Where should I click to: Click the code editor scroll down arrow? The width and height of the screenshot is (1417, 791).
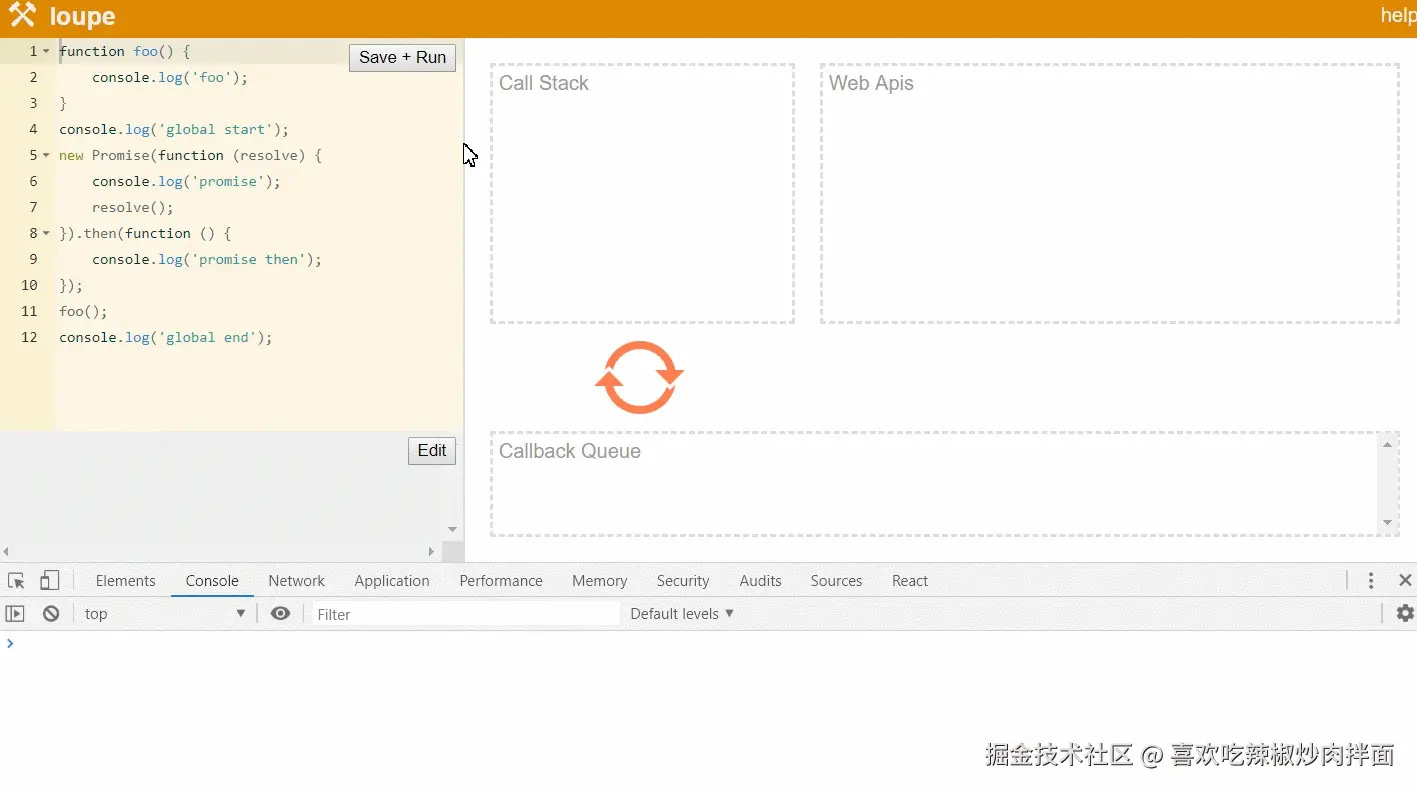[452, 530]
